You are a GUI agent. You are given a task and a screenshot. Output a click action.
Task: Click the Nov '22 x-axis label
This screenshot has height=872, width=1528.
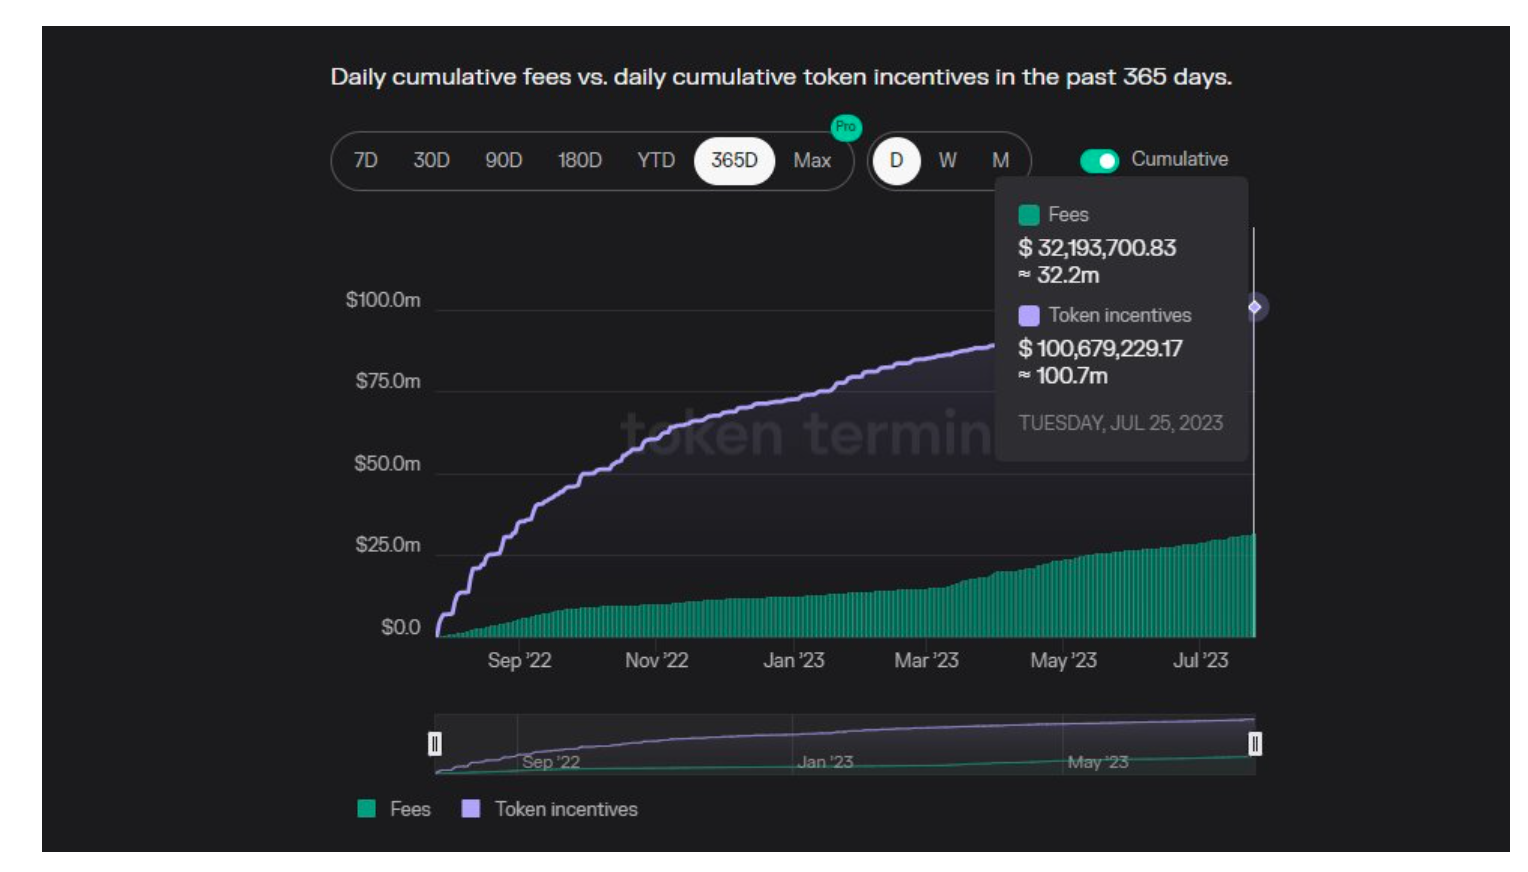[x=657, y=660]
